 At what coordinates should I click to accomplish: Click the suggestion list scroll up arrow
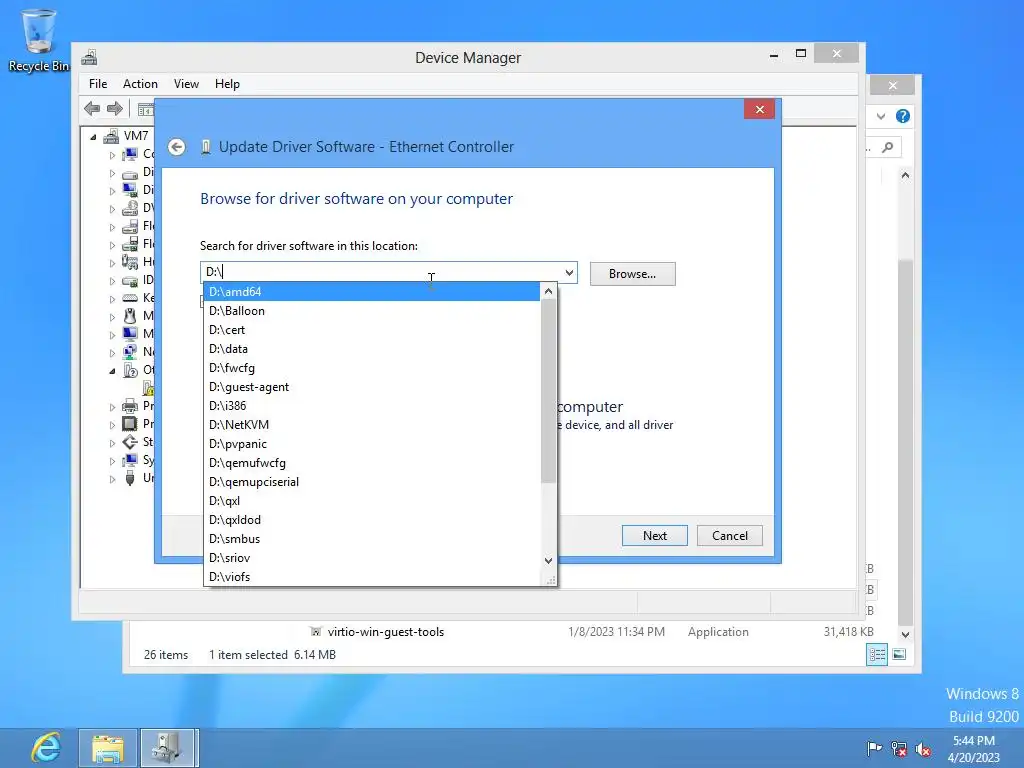point(549,291)
